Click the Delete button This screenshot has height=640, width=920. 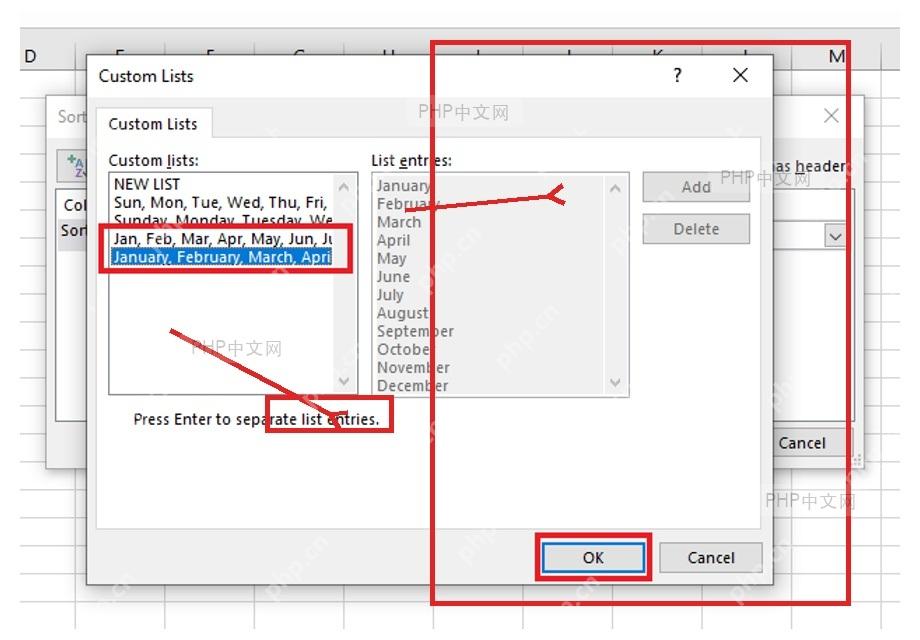point(696,229)
